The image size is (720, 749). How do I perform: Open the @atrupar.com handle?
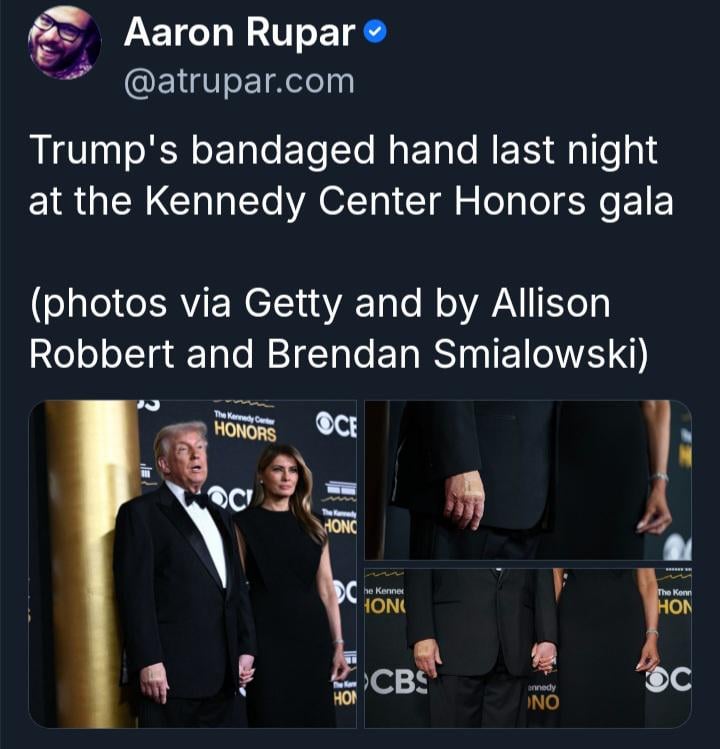click(x=239, y=82)
